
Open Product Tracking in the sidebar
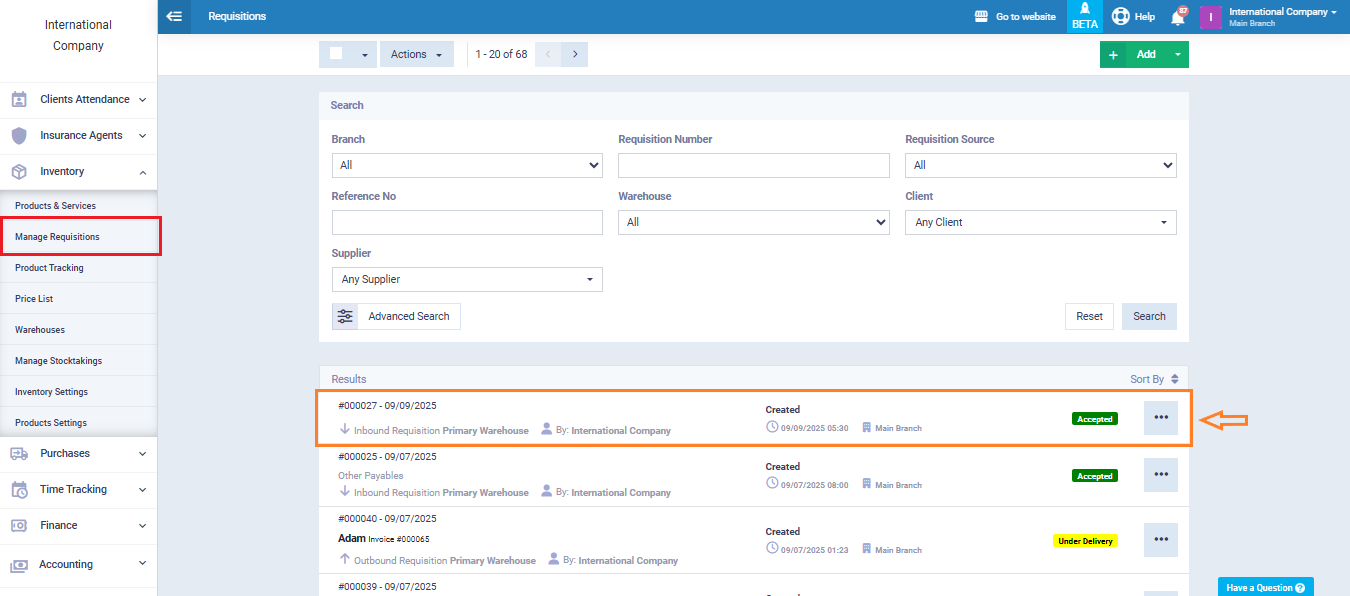pyautogui.click(x=49, y=268)
